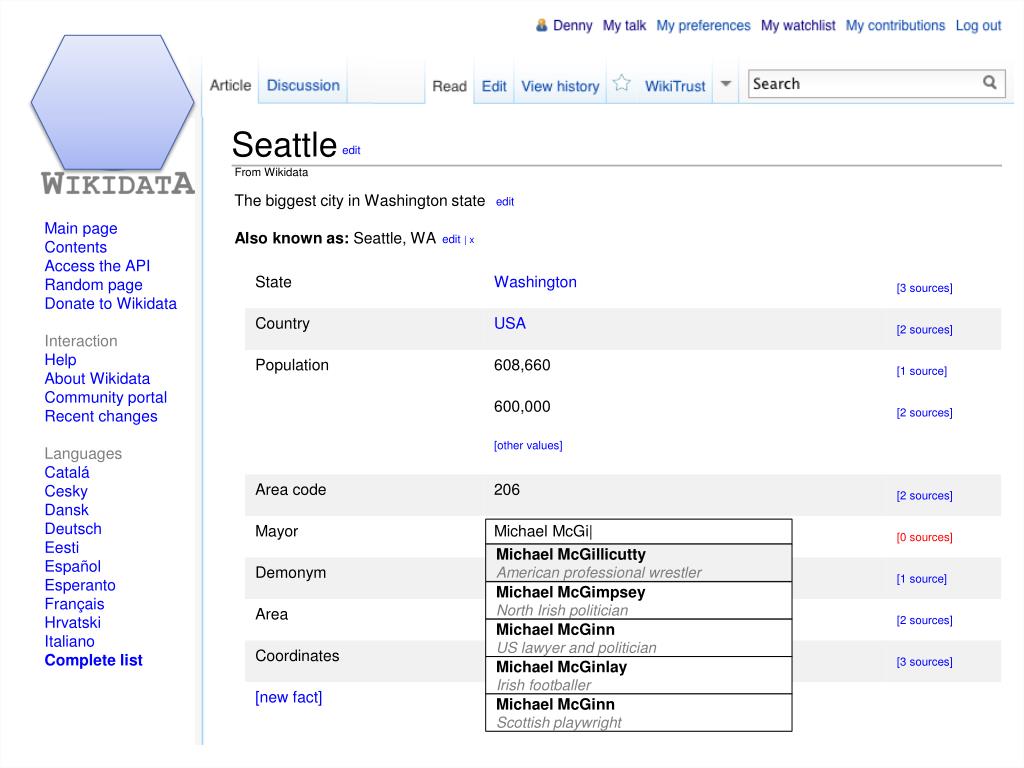
Task: Open the Edit tab
Action: coord(494,86)
